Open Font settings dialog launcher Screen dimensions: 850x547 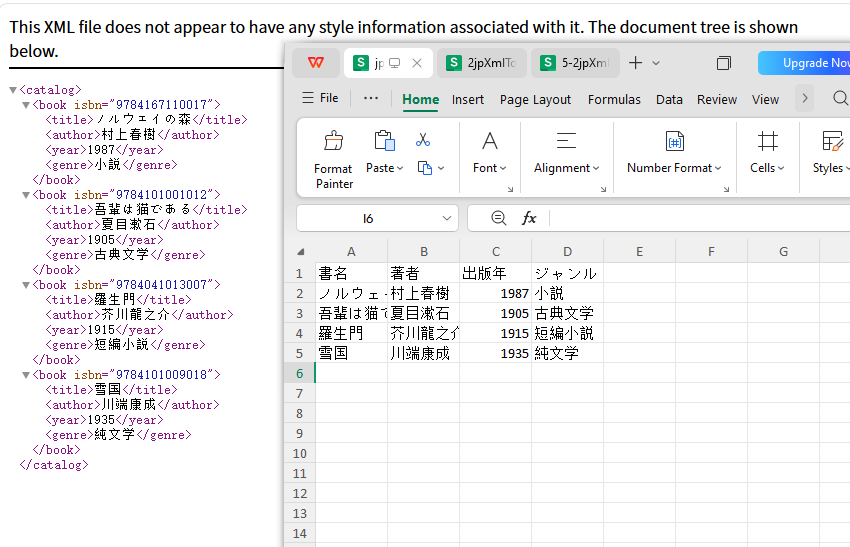[510, 189]
